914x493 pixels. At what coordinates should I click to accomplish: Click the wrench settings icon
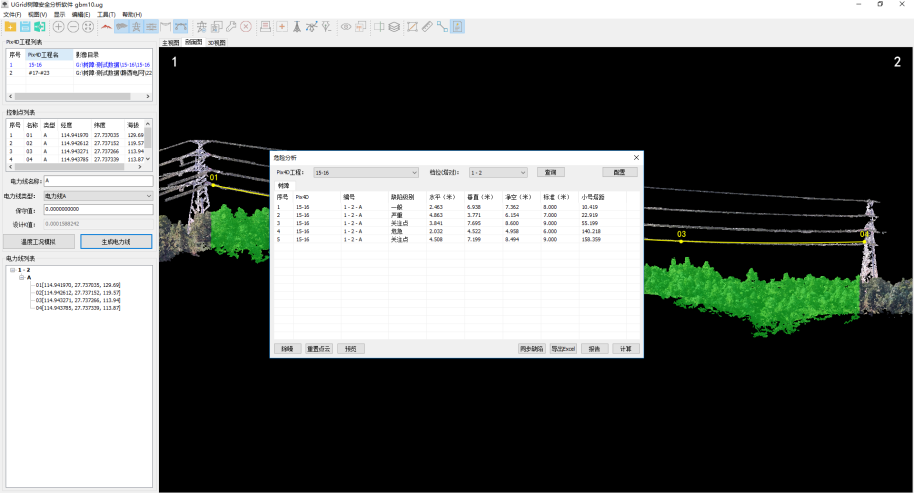231,27
